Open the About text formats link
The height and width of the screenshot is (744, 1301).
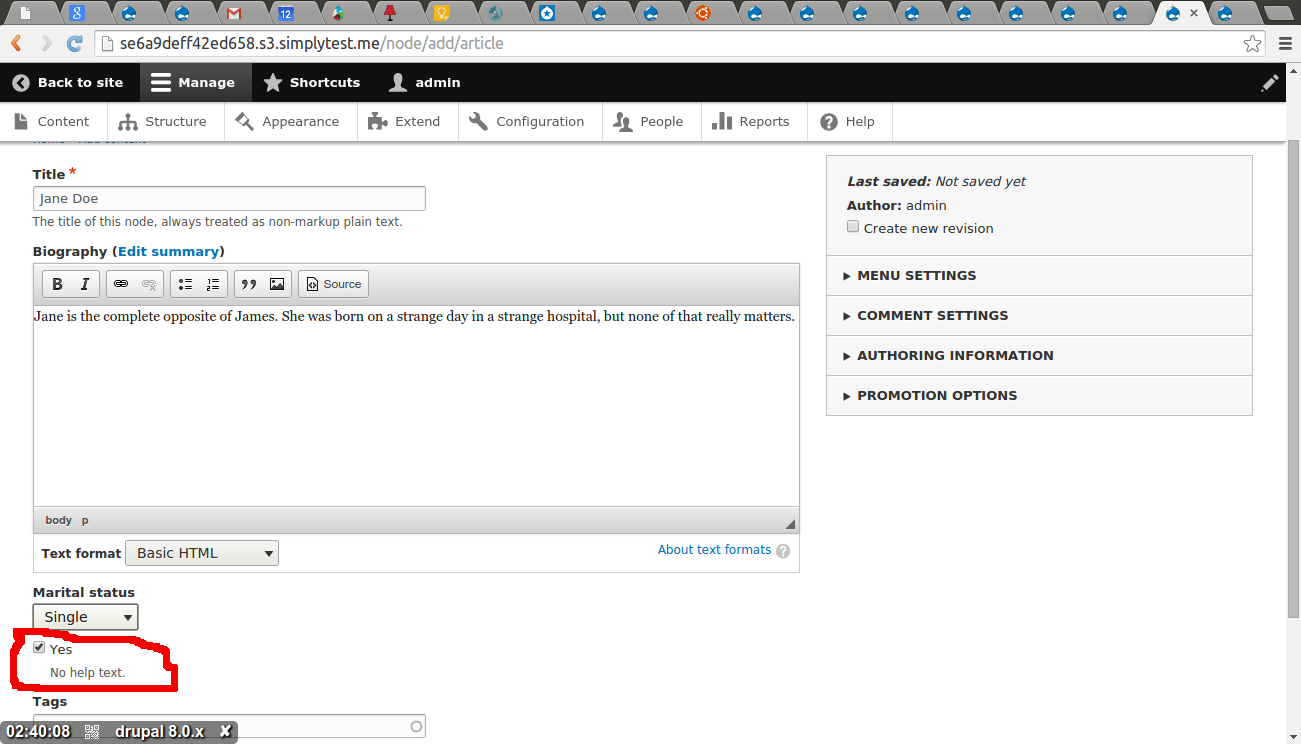coord(714,549)
